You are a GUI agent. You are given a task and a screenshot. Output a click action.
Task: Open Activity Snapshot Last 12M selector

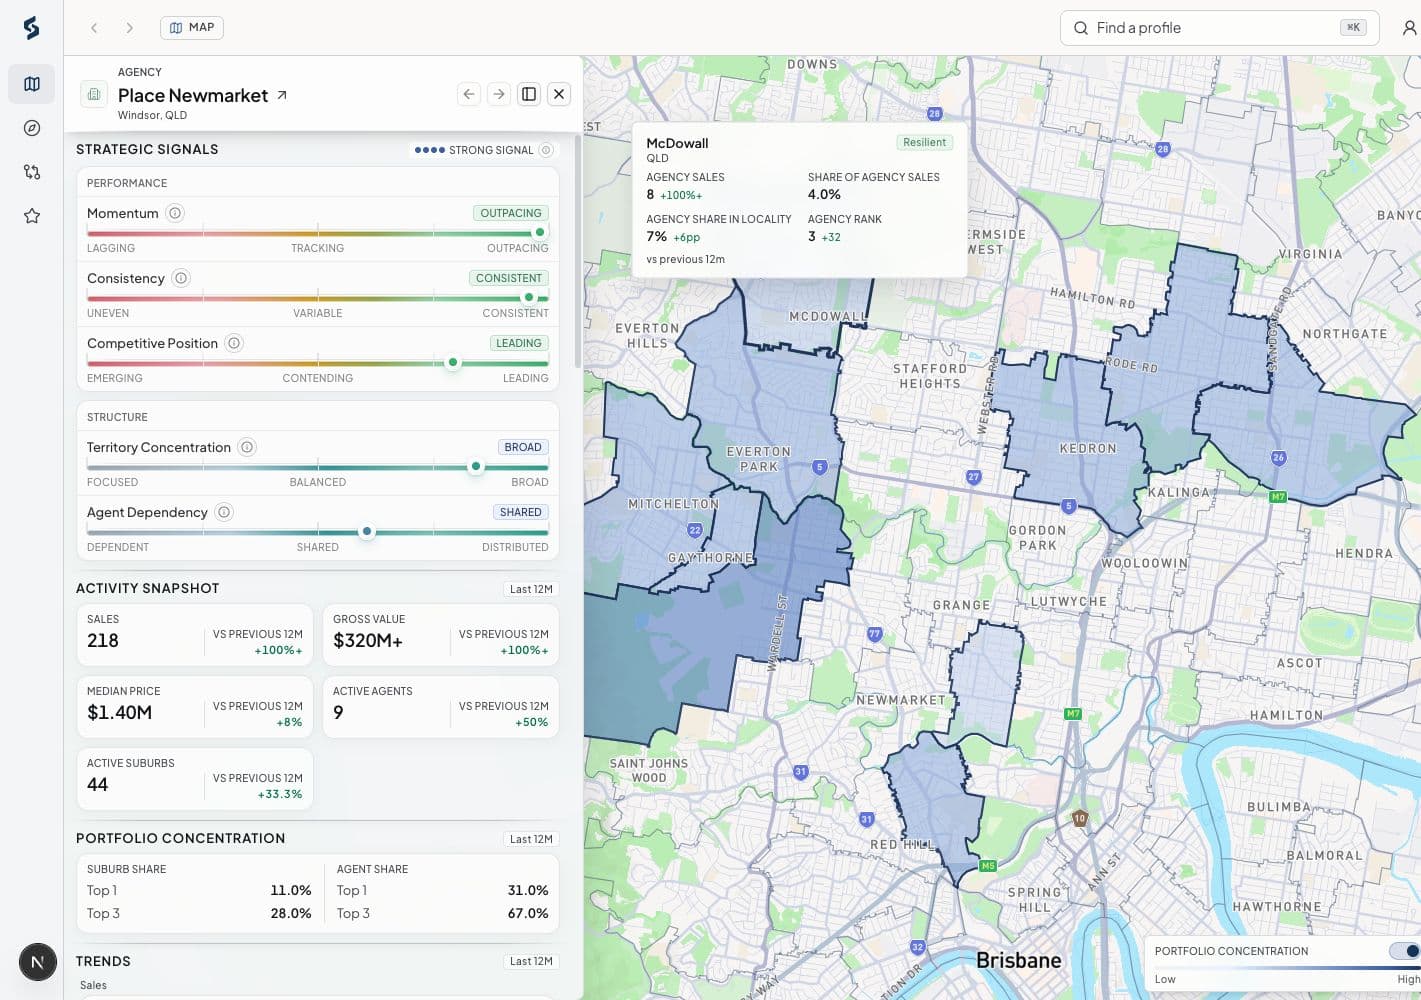[531, 589]
